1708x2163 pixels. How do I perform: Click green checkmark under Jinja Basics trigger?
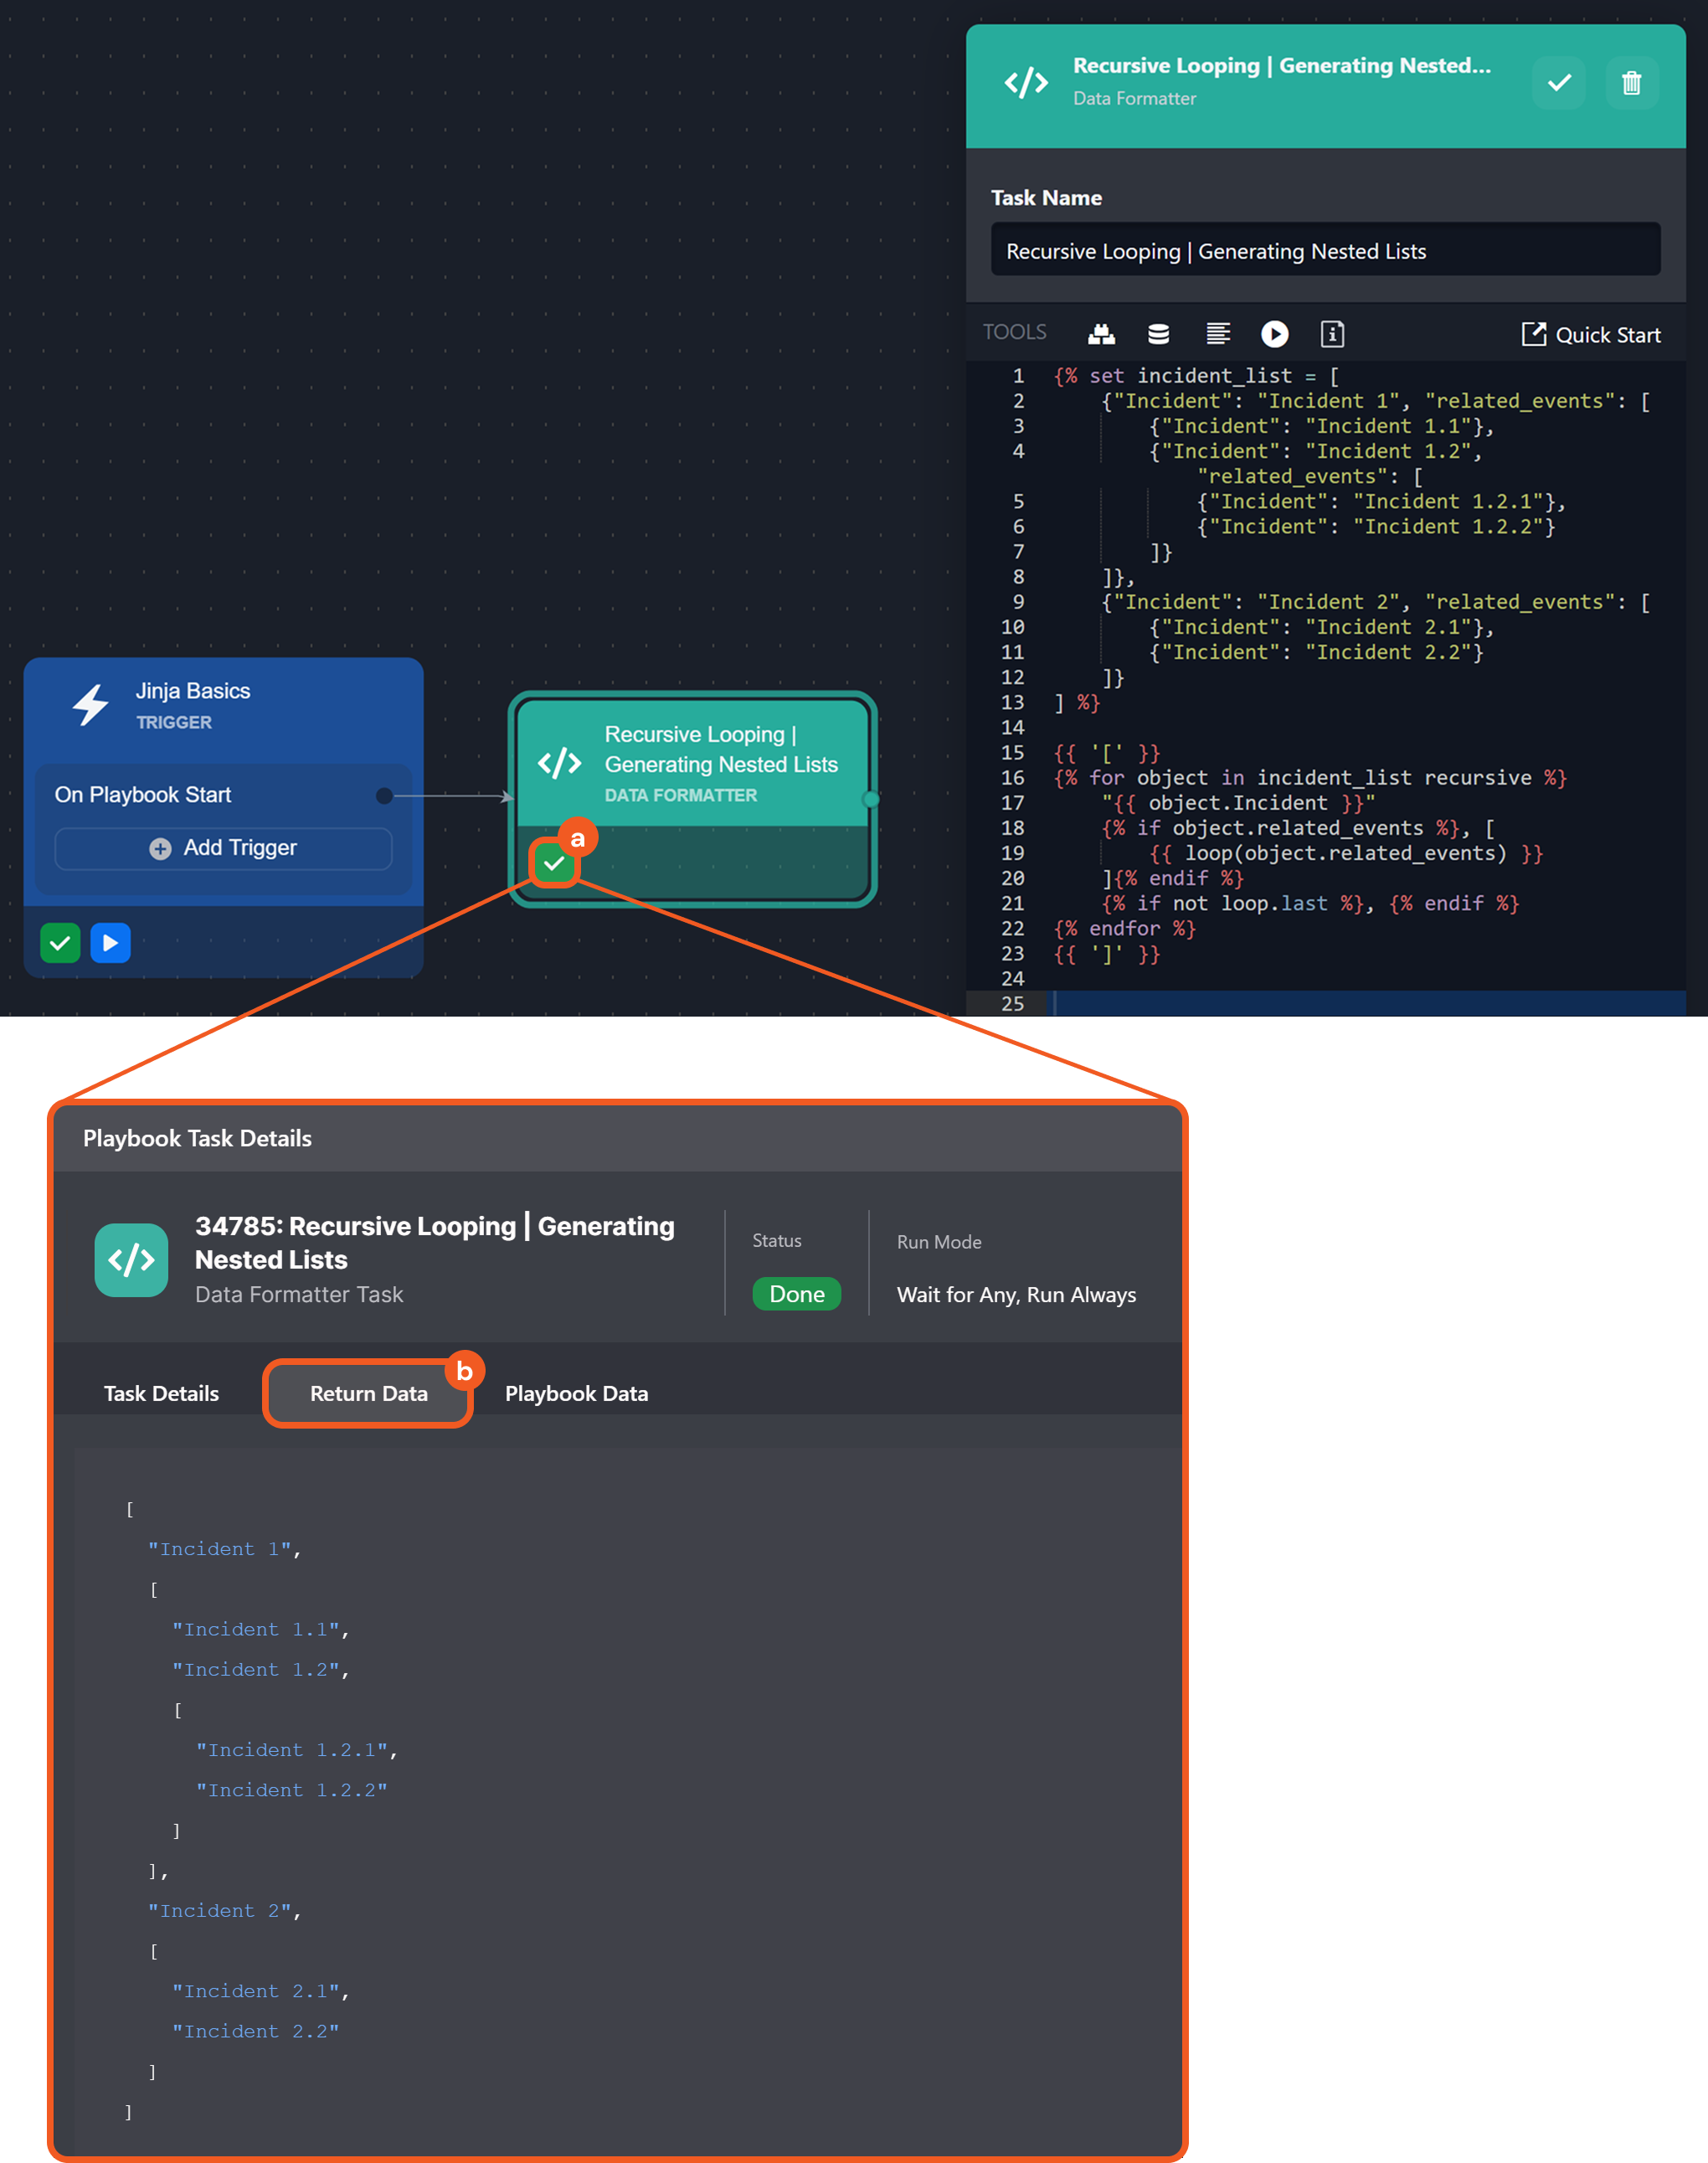click(x=60, y=943)
